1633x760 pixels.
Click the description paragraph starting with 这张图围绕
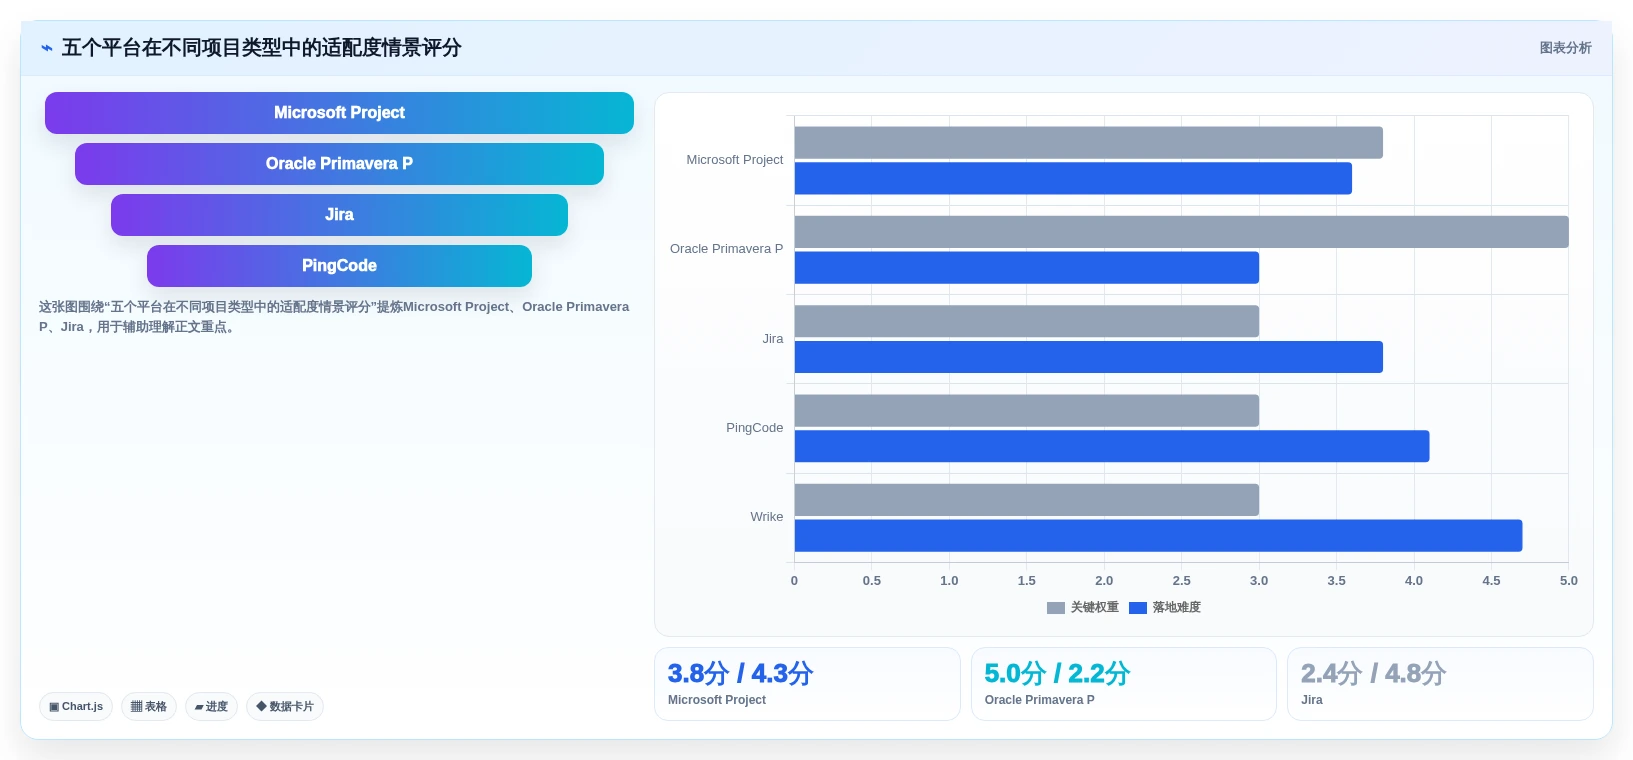[x=334, y=317]
